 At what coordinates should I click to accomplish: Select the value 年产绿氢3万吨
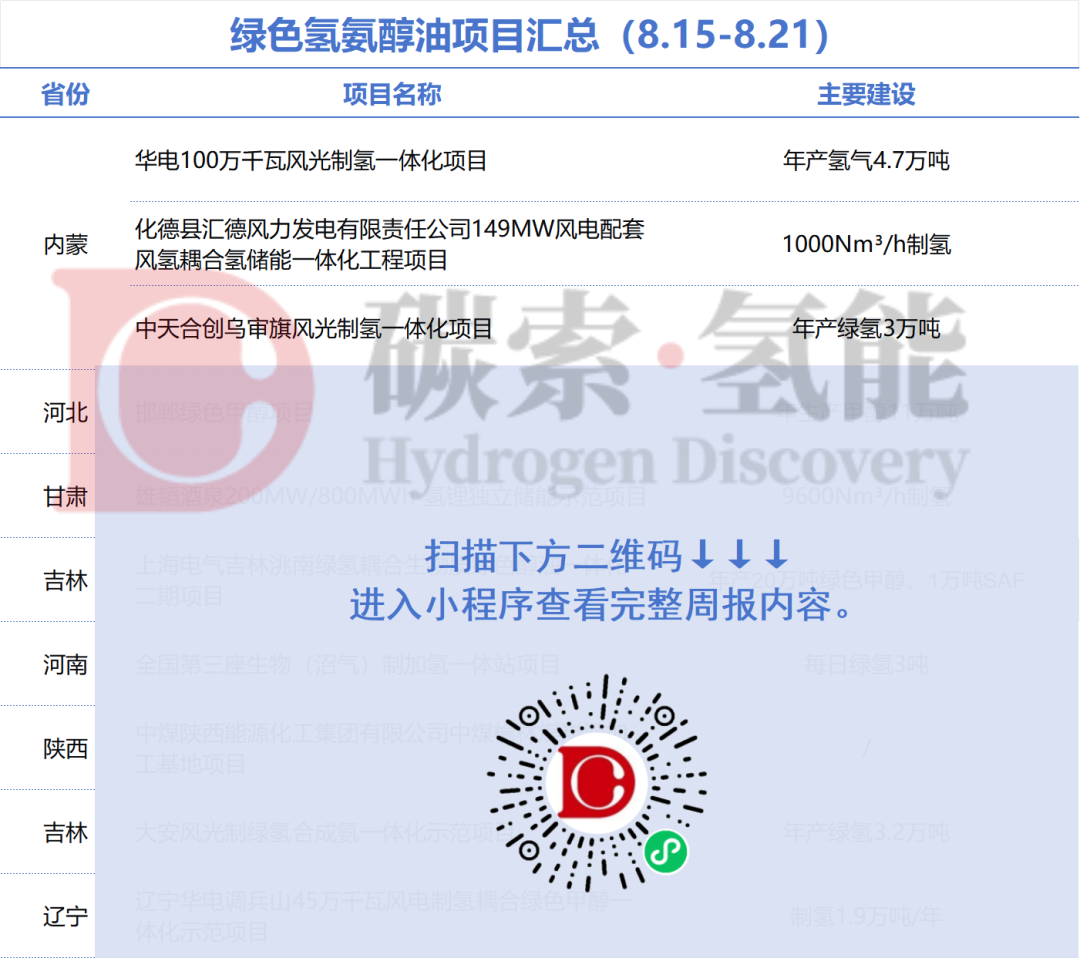coord(866,329)
